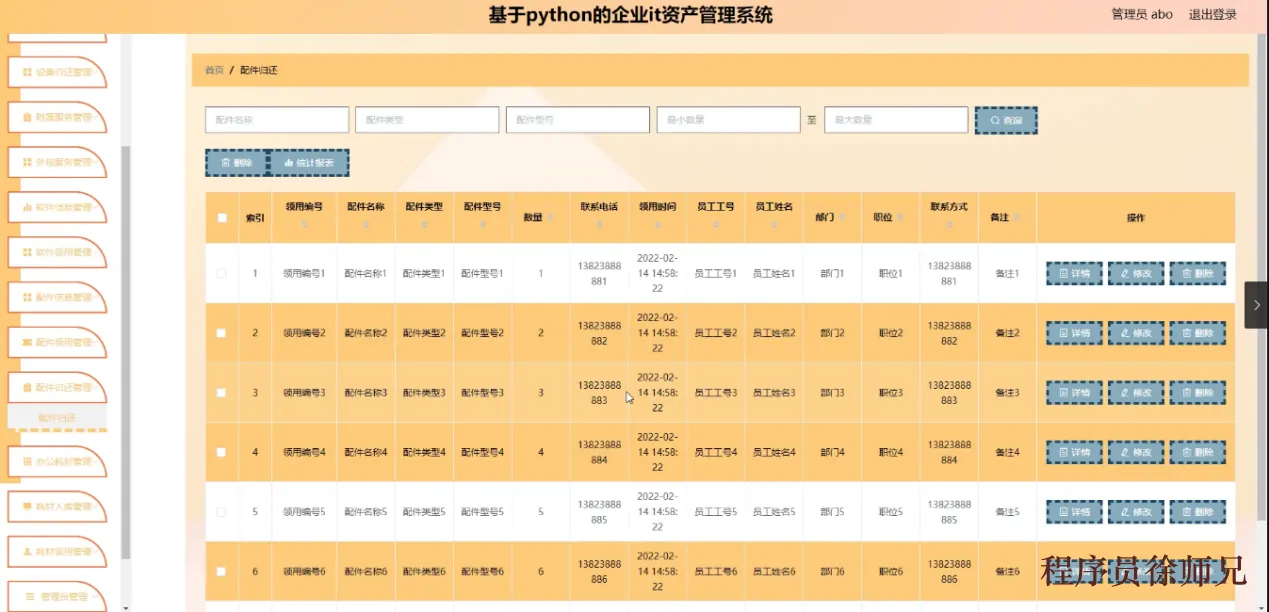View 详情 for row 领用编号1
The image size is (1269, 612).
[x=1074, y=273]
